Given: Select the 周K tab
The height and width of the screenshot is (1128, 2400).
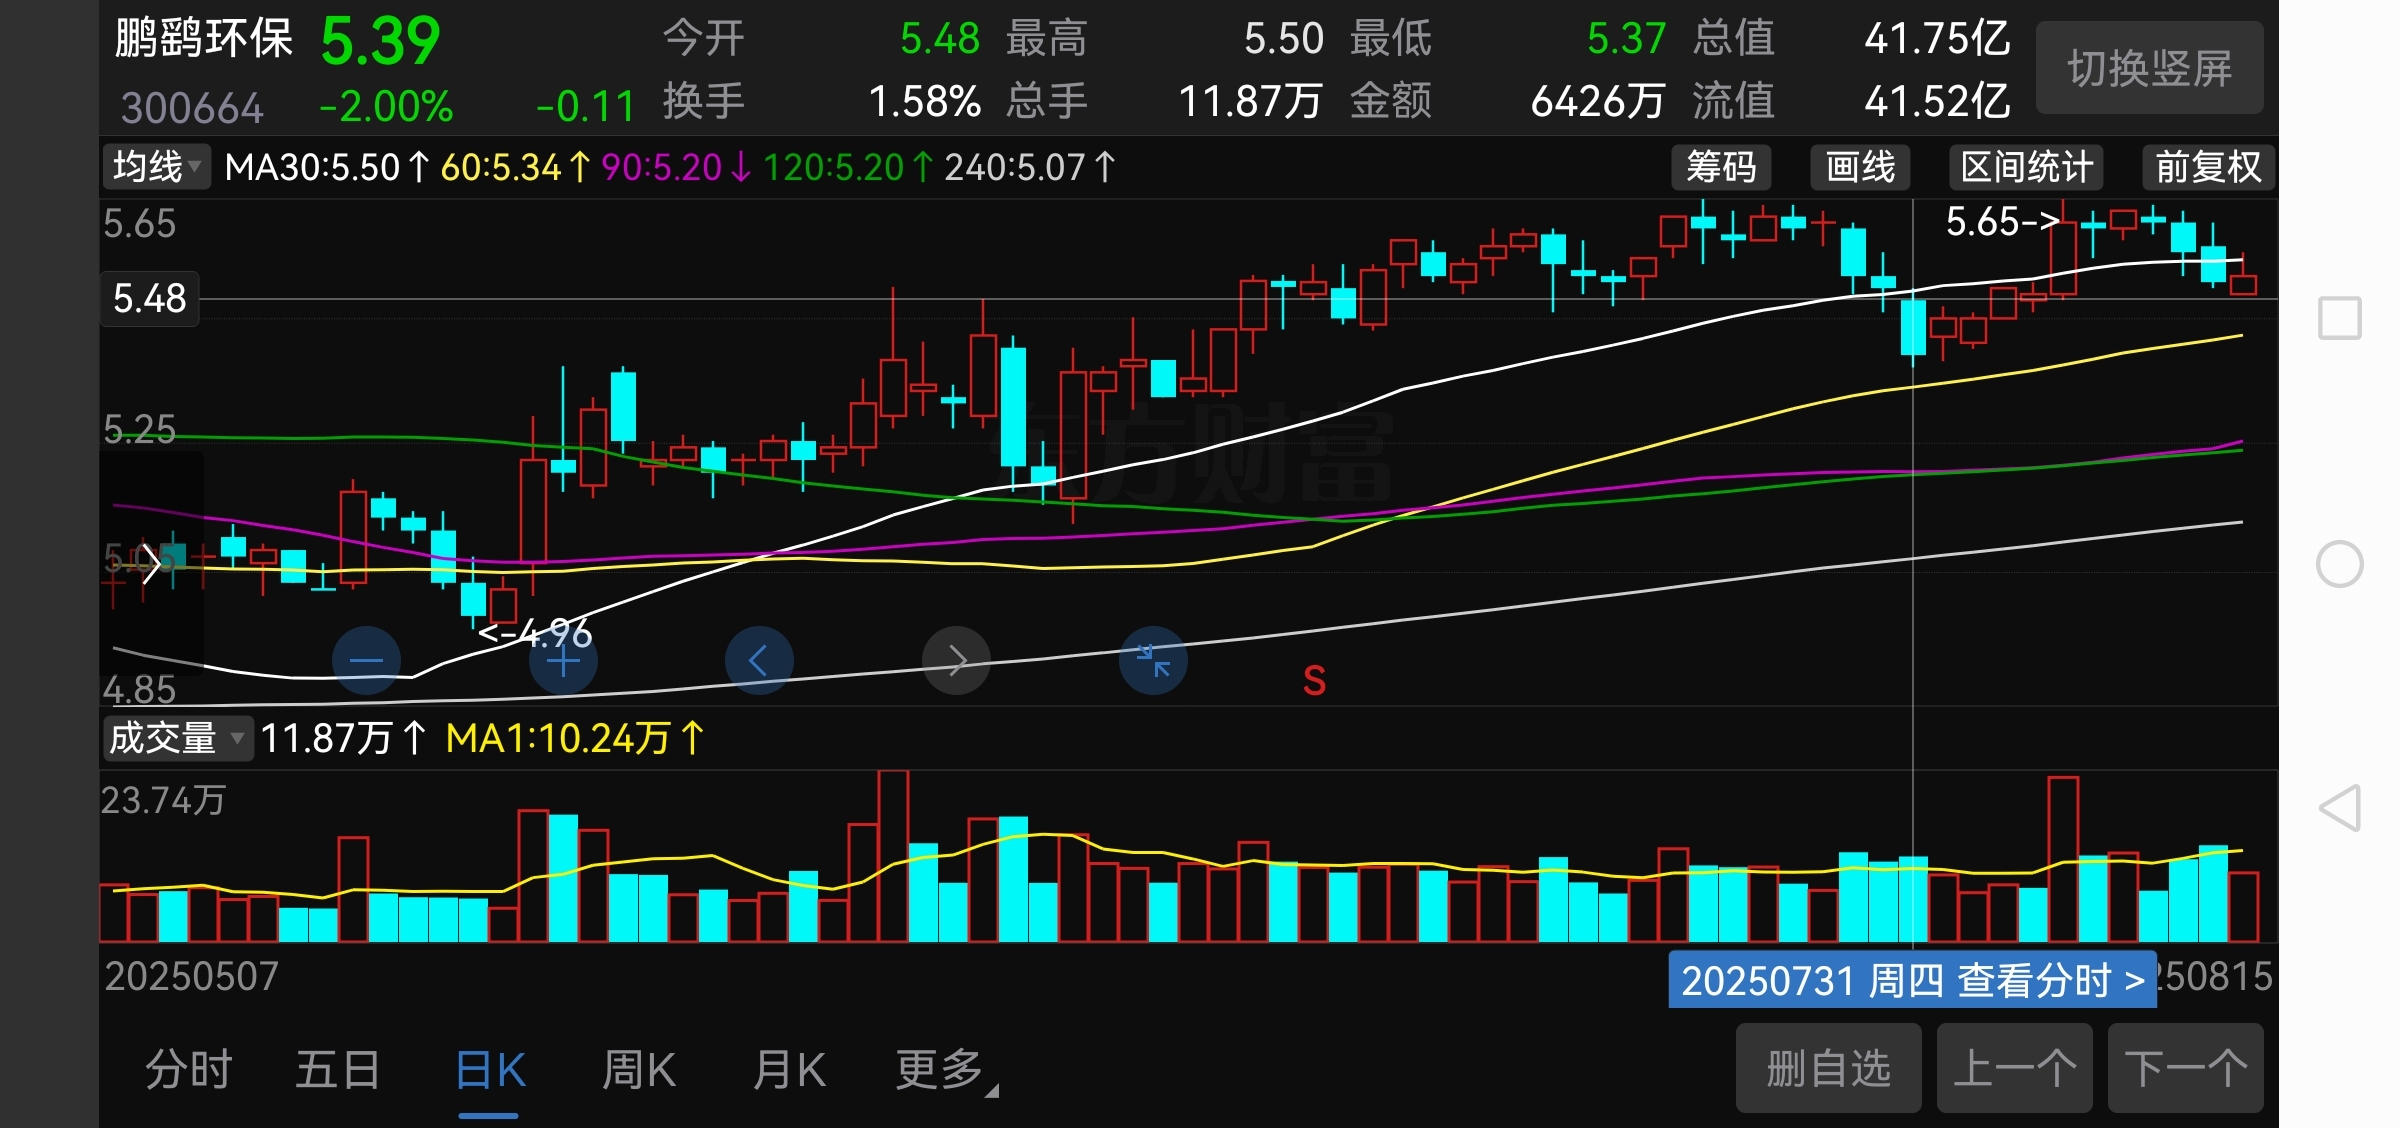Looking at the screenshot, I should pyautogui.click(x=639, y=1070).
